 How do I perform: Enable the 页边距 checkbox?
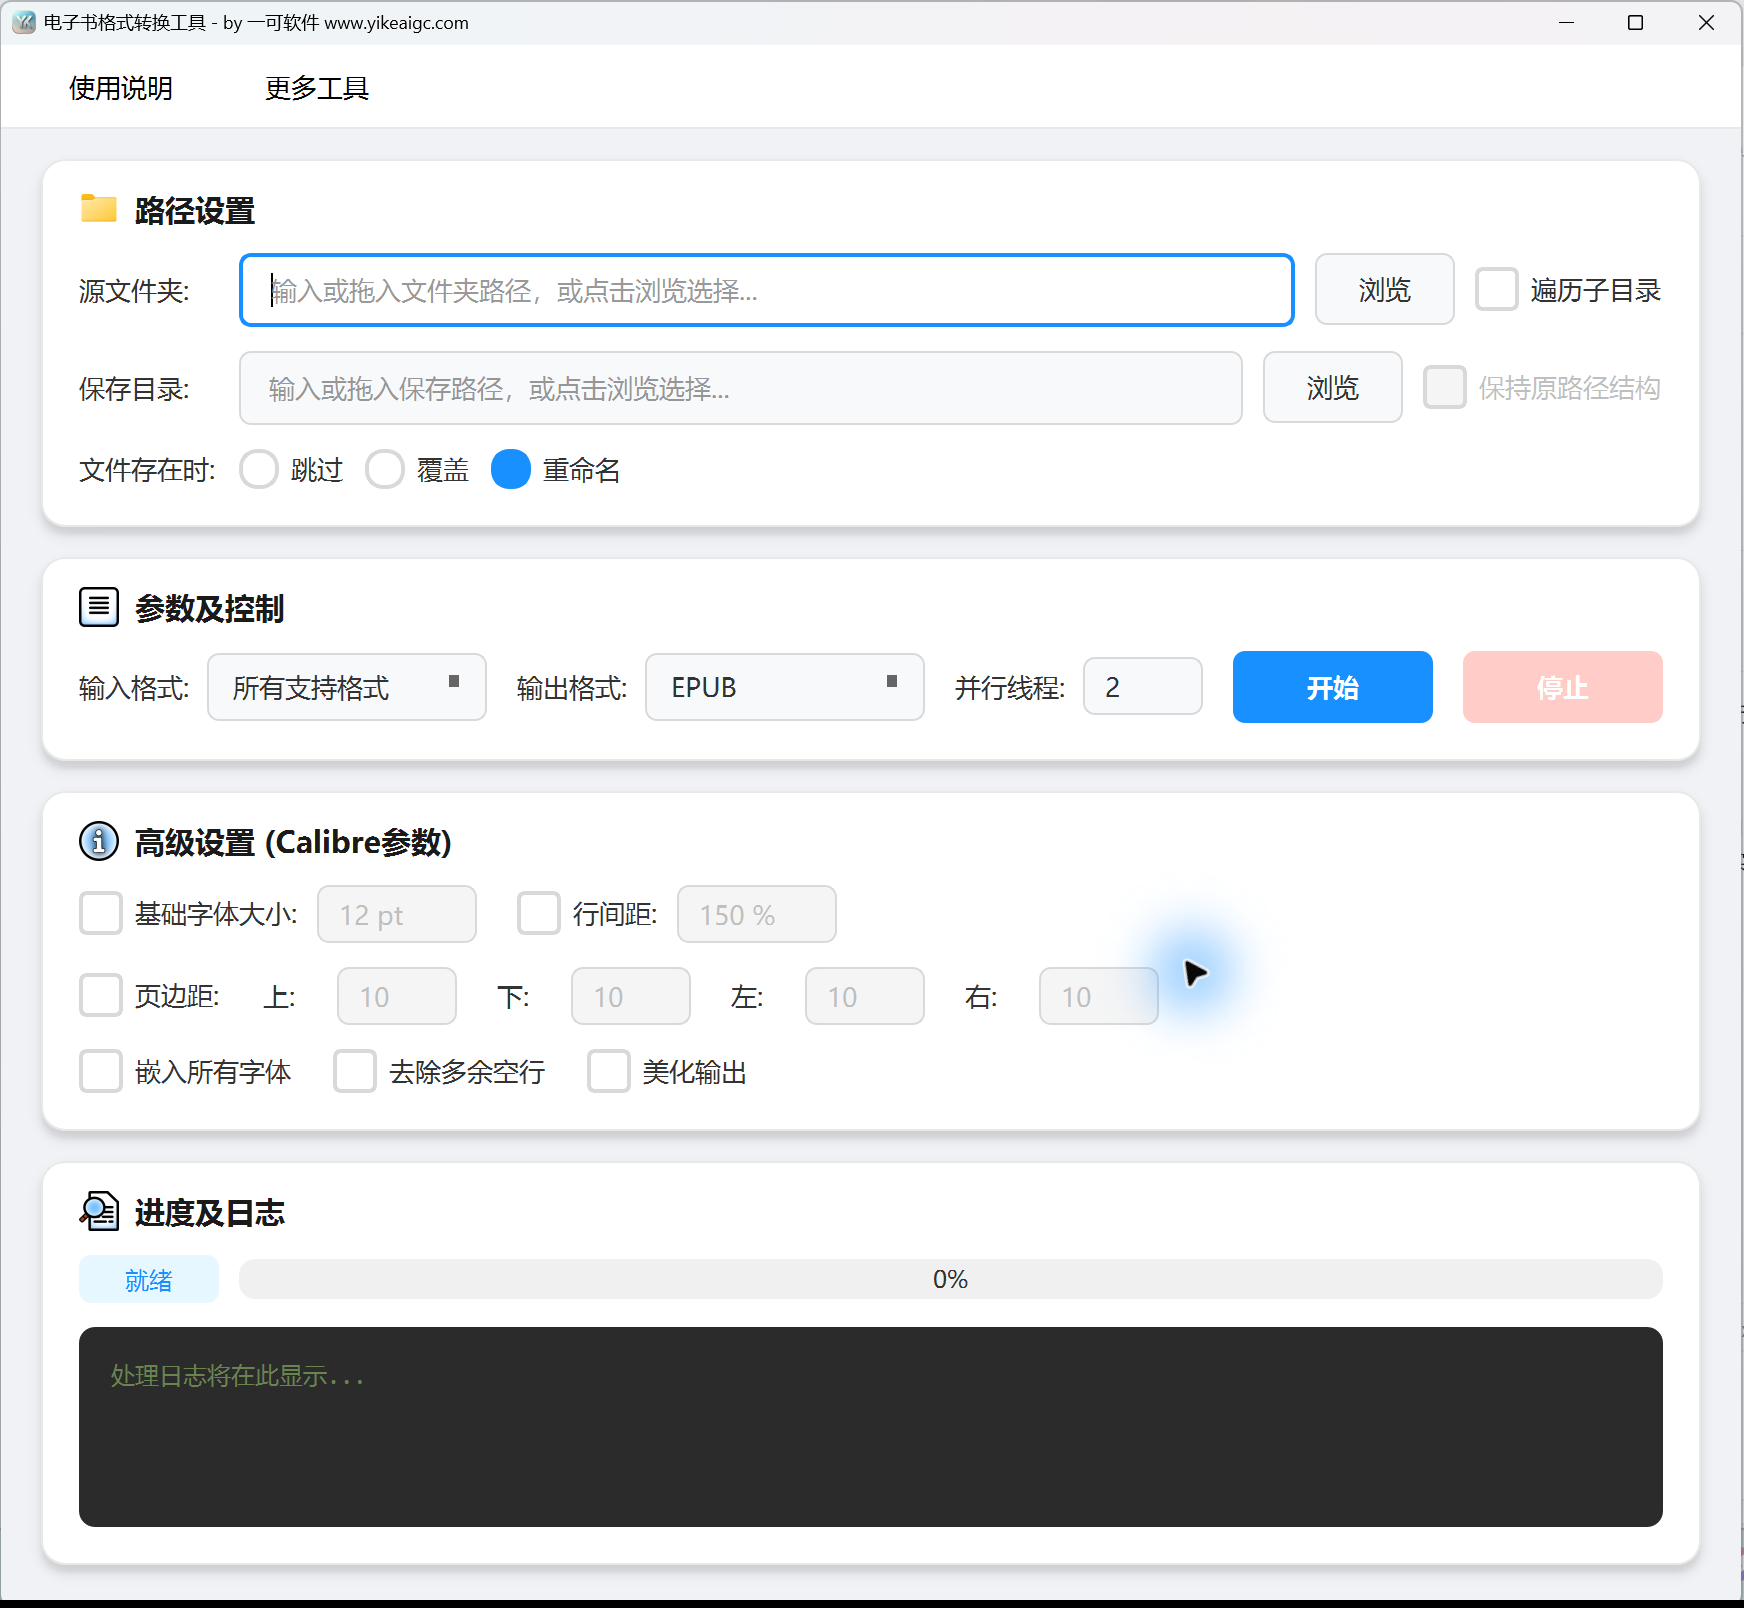coord(101,995)
